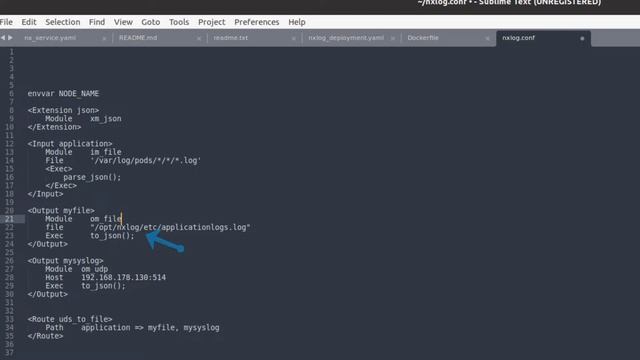The height and width of the screenshot is (360, 640).
Task: Click the '<Input application>' tag
Action: click(70, 144)
